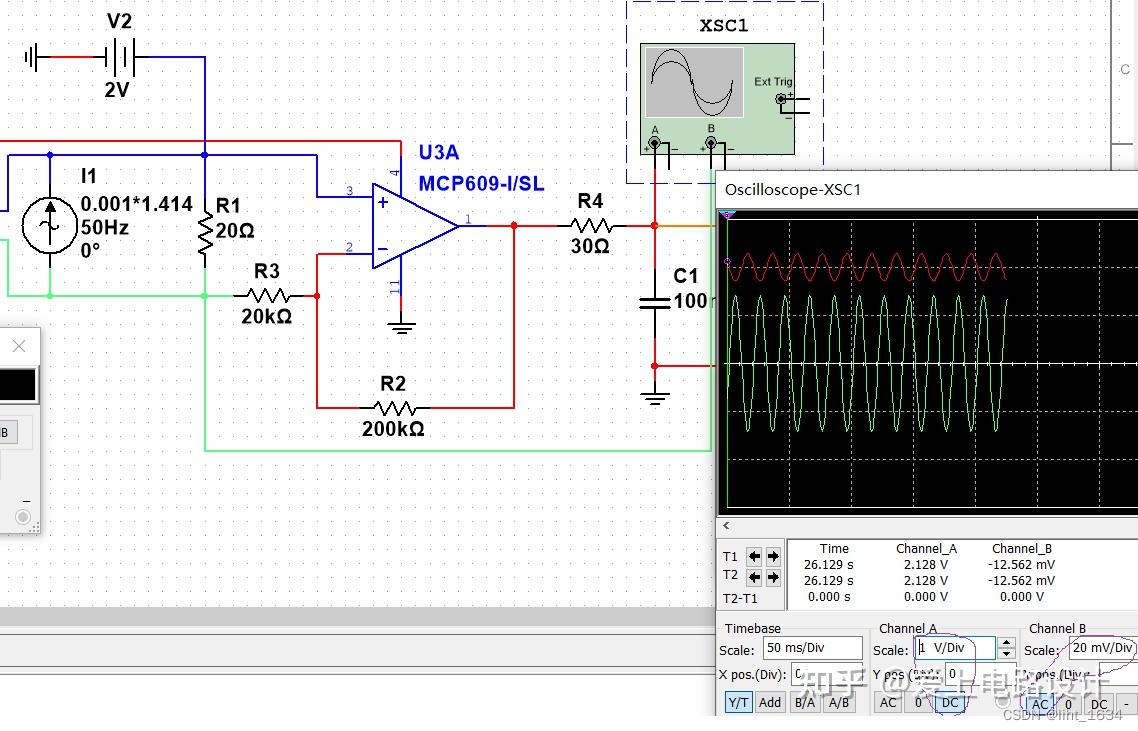Enable AC coupling for Channel A

888,703
